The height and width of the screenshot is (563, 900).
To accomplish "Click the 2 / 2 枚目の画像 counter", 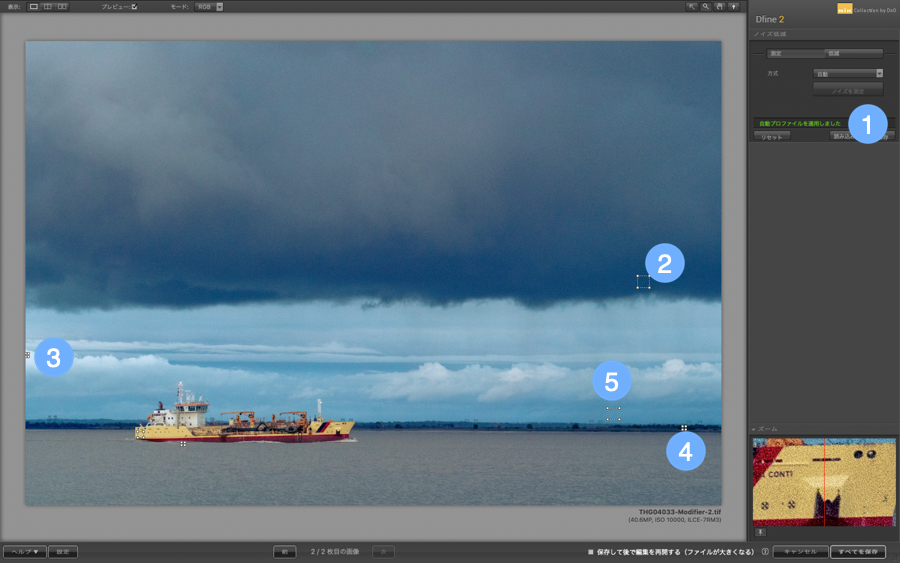I will [335, 552].
